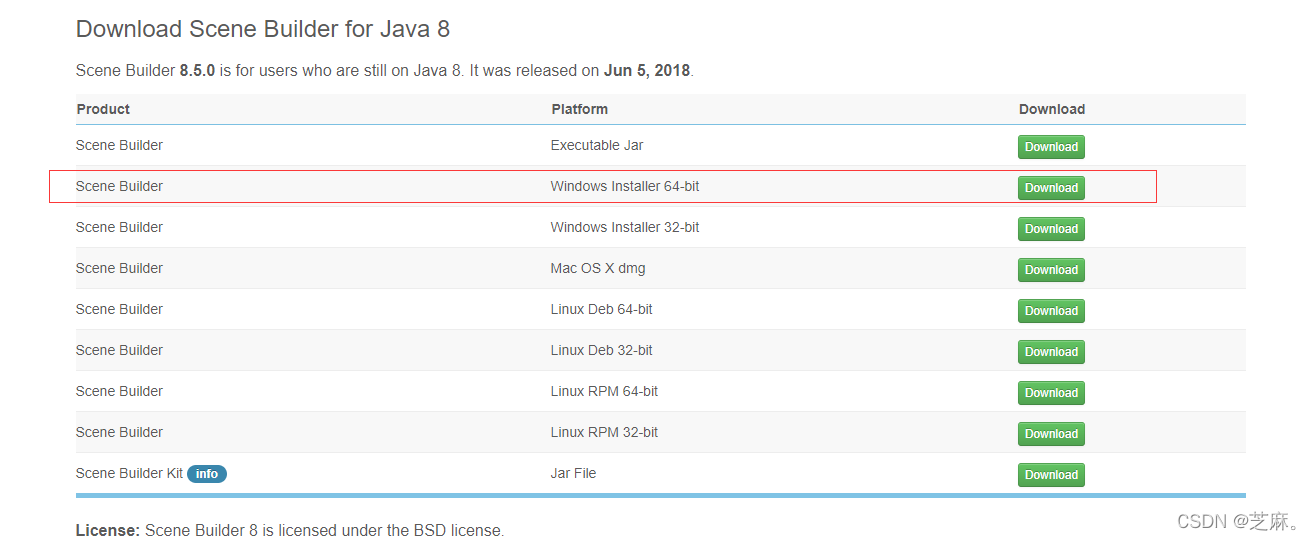Click the "License:" label text
The width and height of the screenshot is (1311, 540).
point(108,530)
